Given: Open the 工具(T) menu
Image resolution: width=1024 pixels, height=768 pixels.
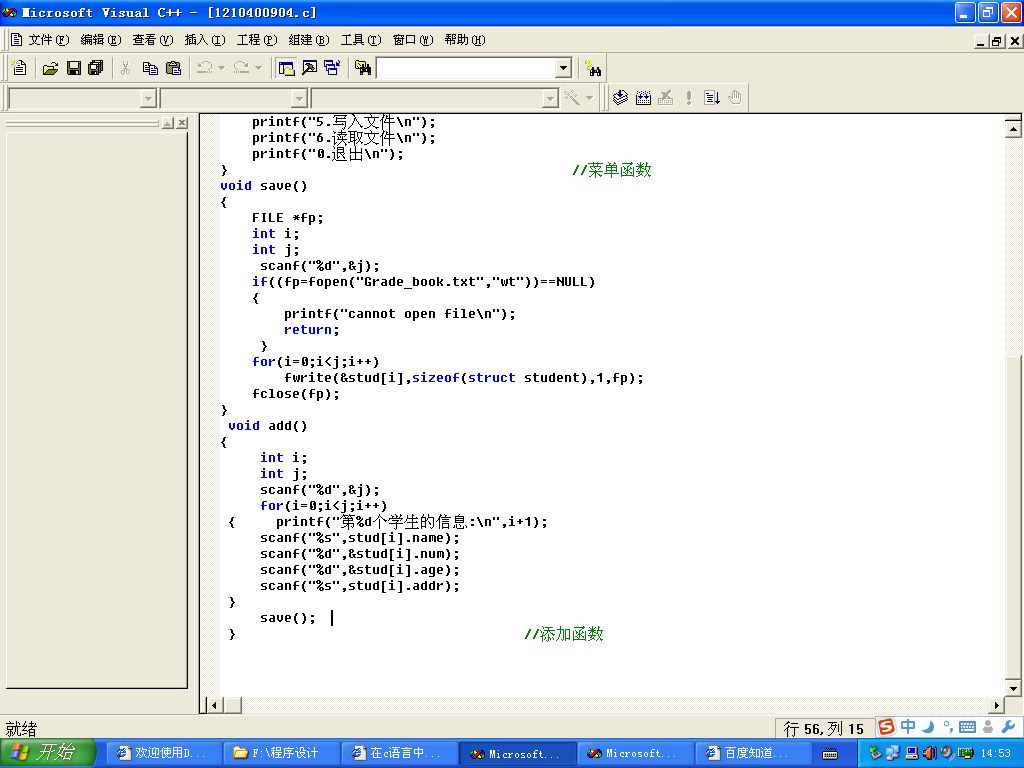Looking at the screenshot, I should [361, 40].
